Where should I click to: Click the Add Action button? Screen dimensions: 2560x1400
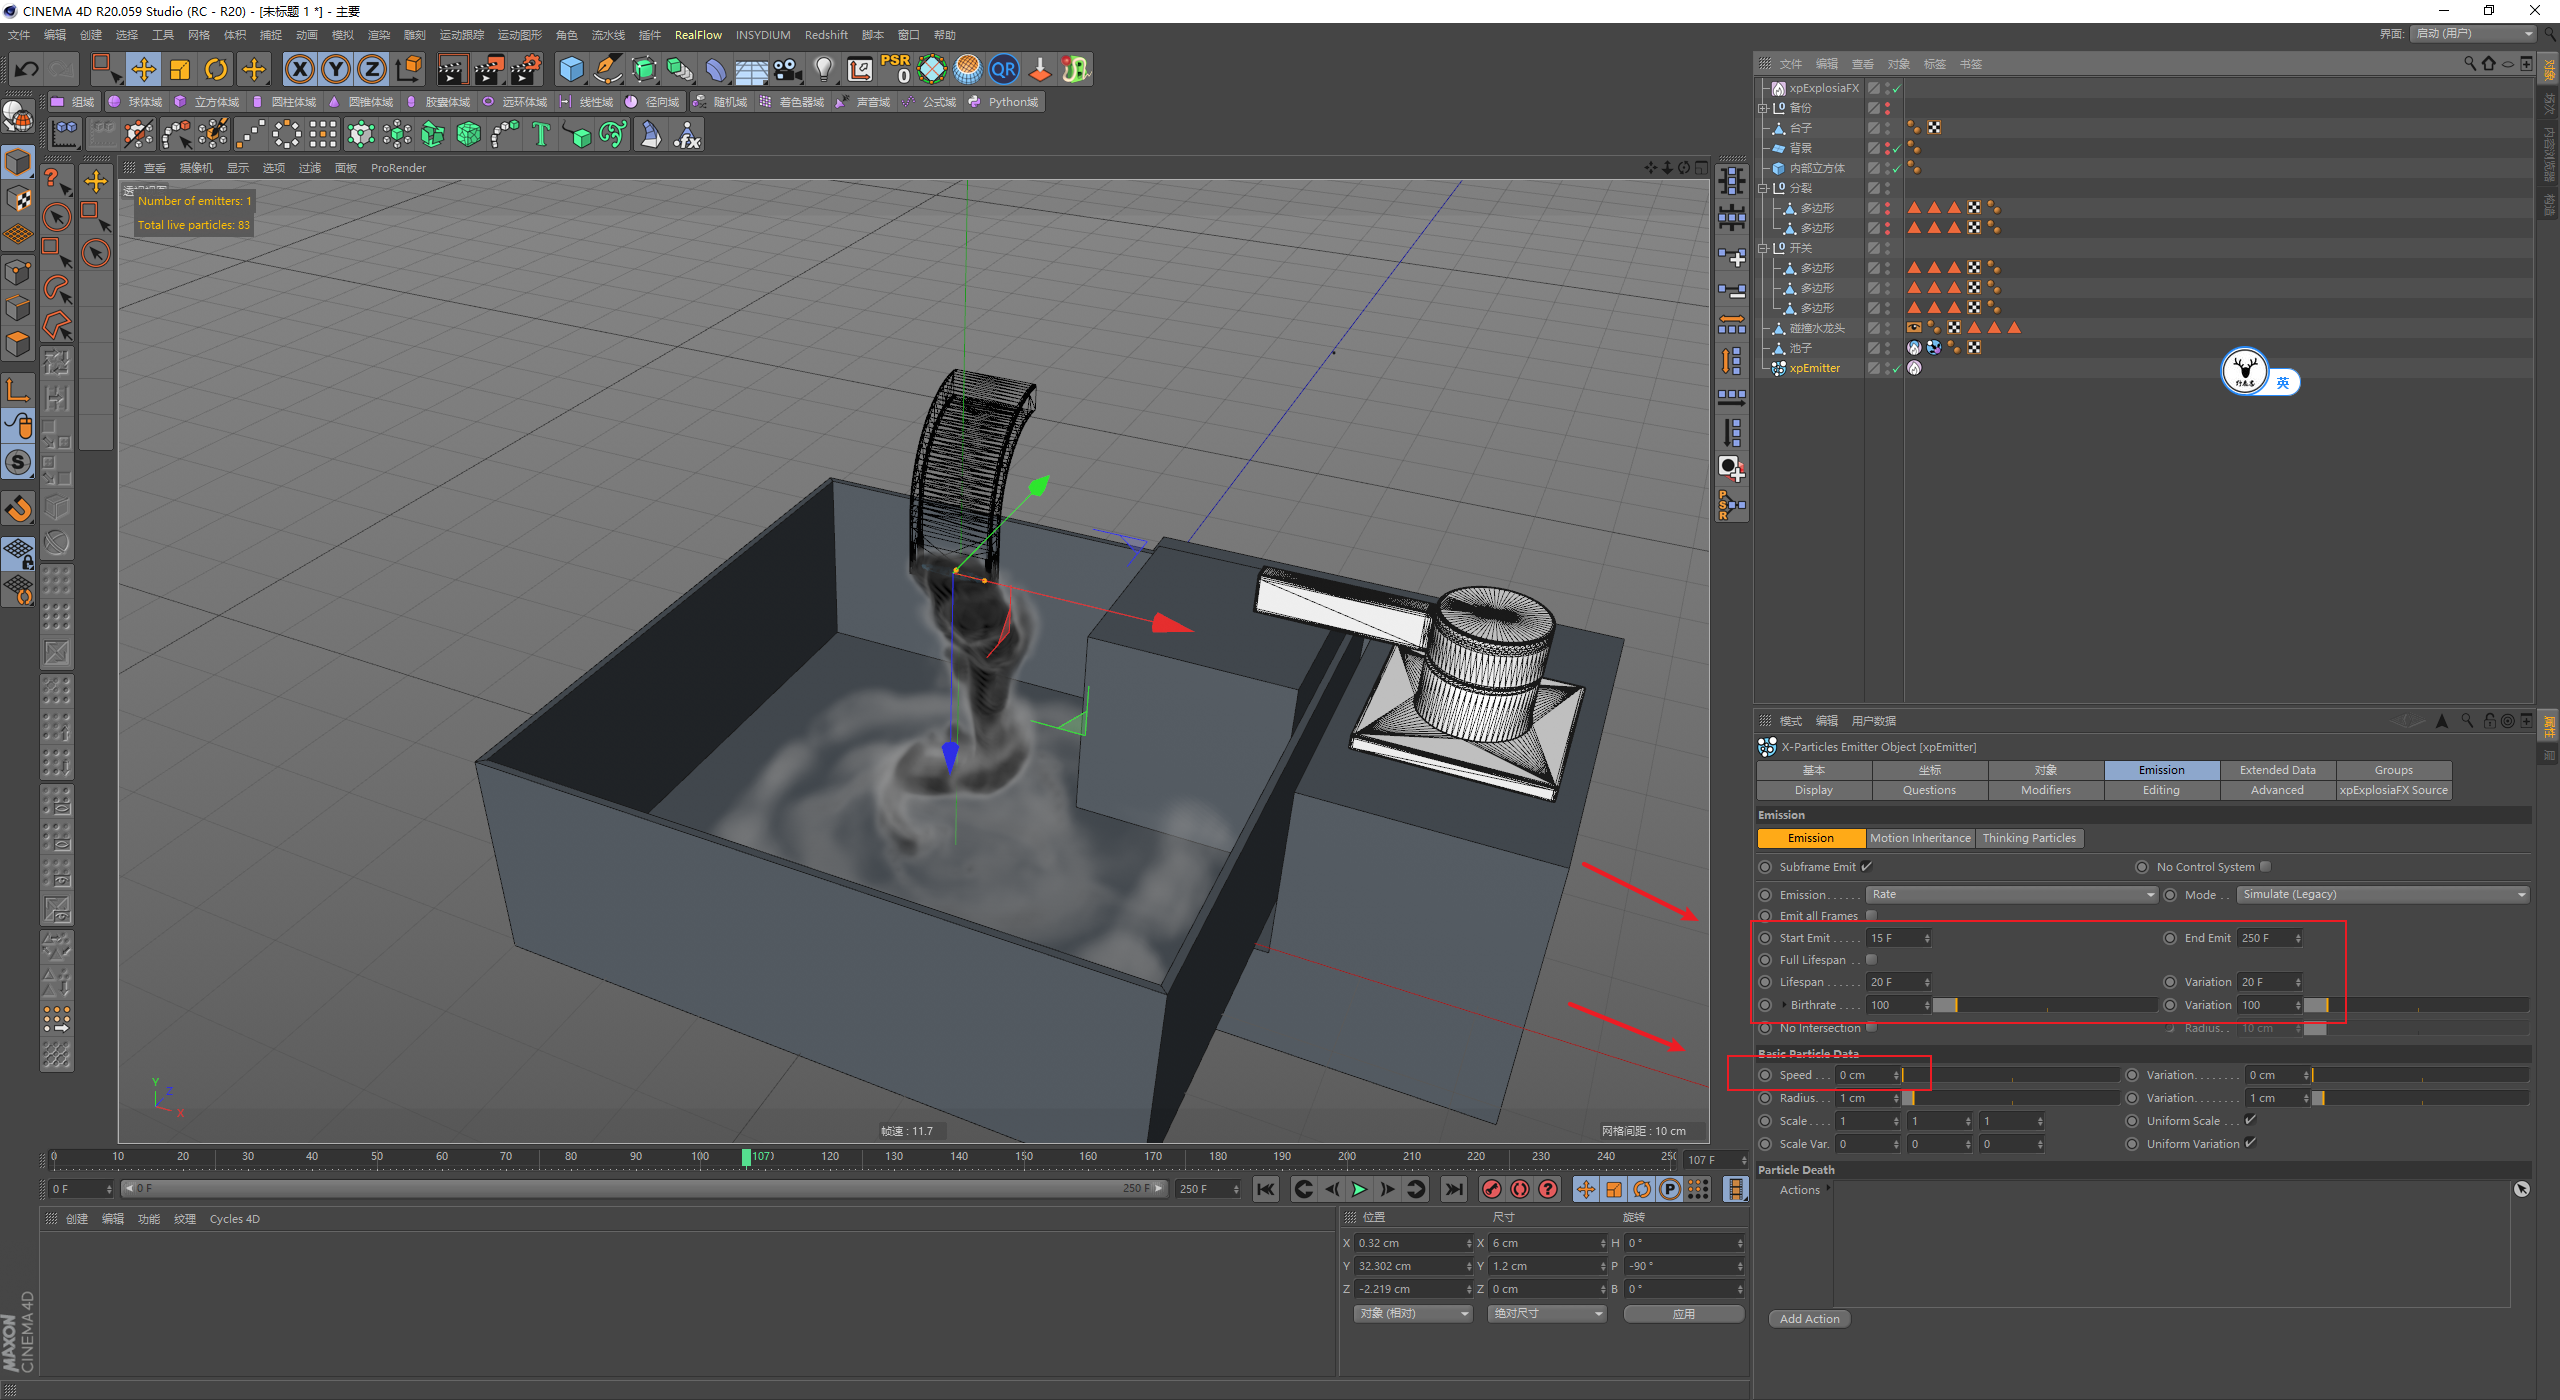1808,1319
